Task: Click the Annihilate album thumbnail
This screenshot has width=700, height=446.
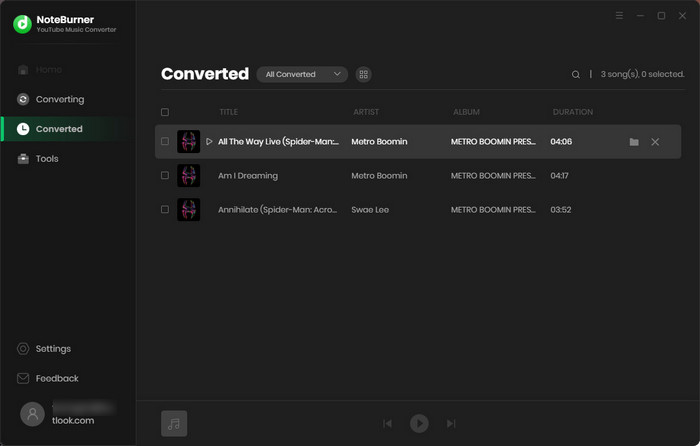Action: click(188, 209)
